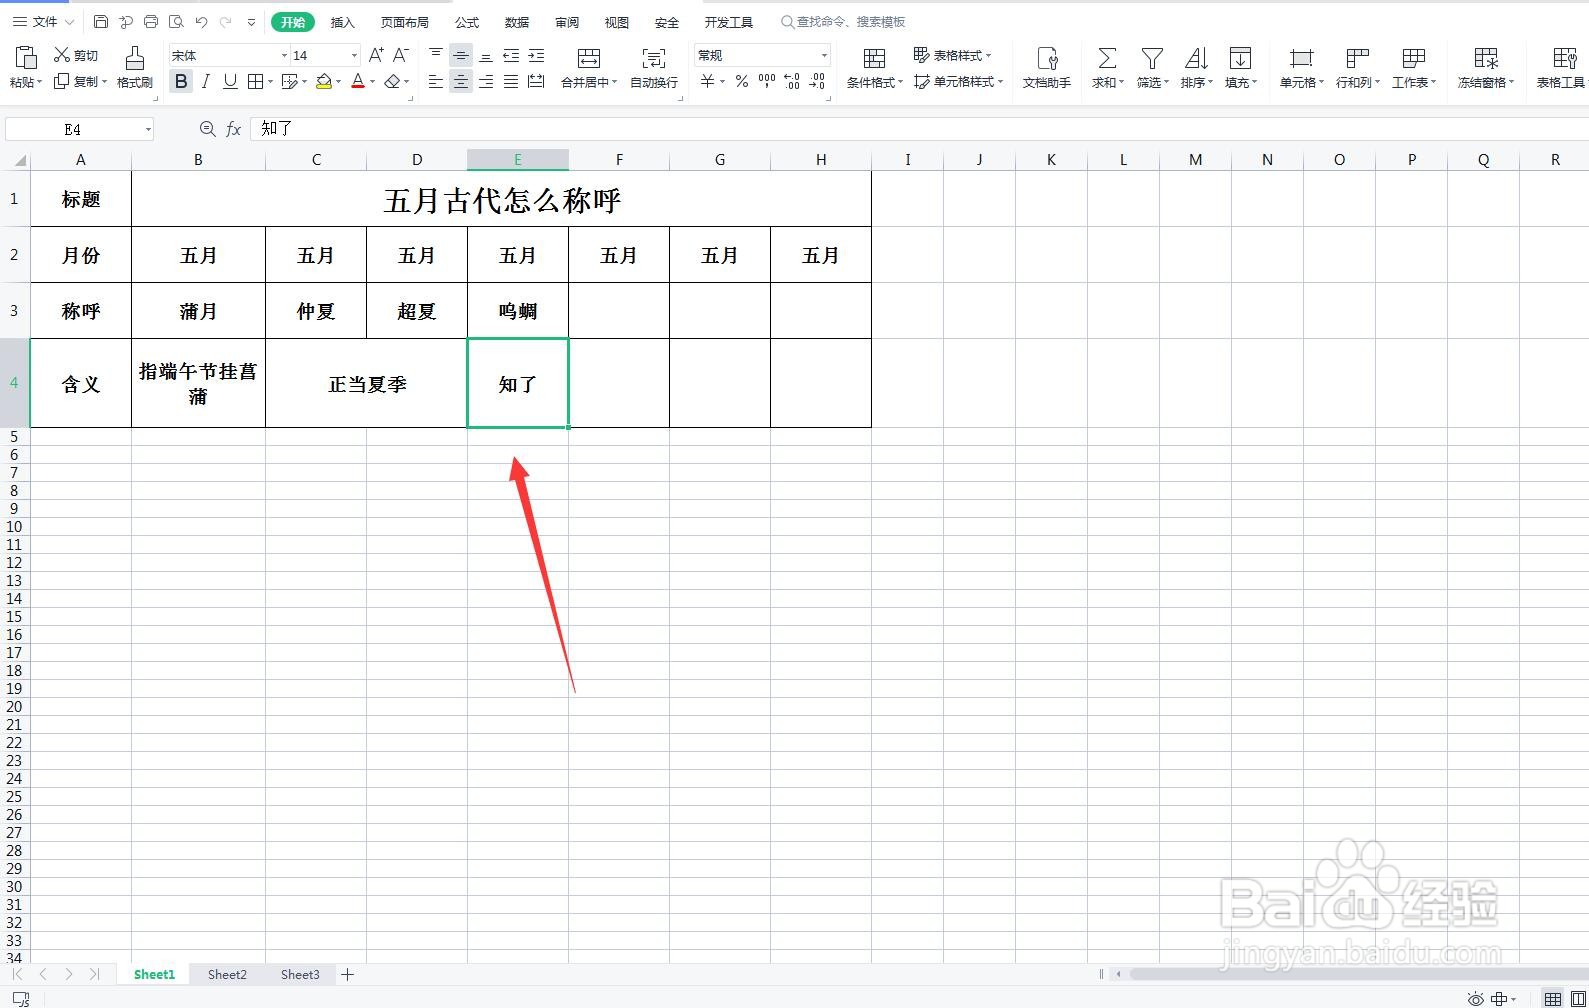Screen dimensions: 1589x1008
Task: Click the formula bar showing 知了
Action: pyautogui.click(x=918, y=129)
